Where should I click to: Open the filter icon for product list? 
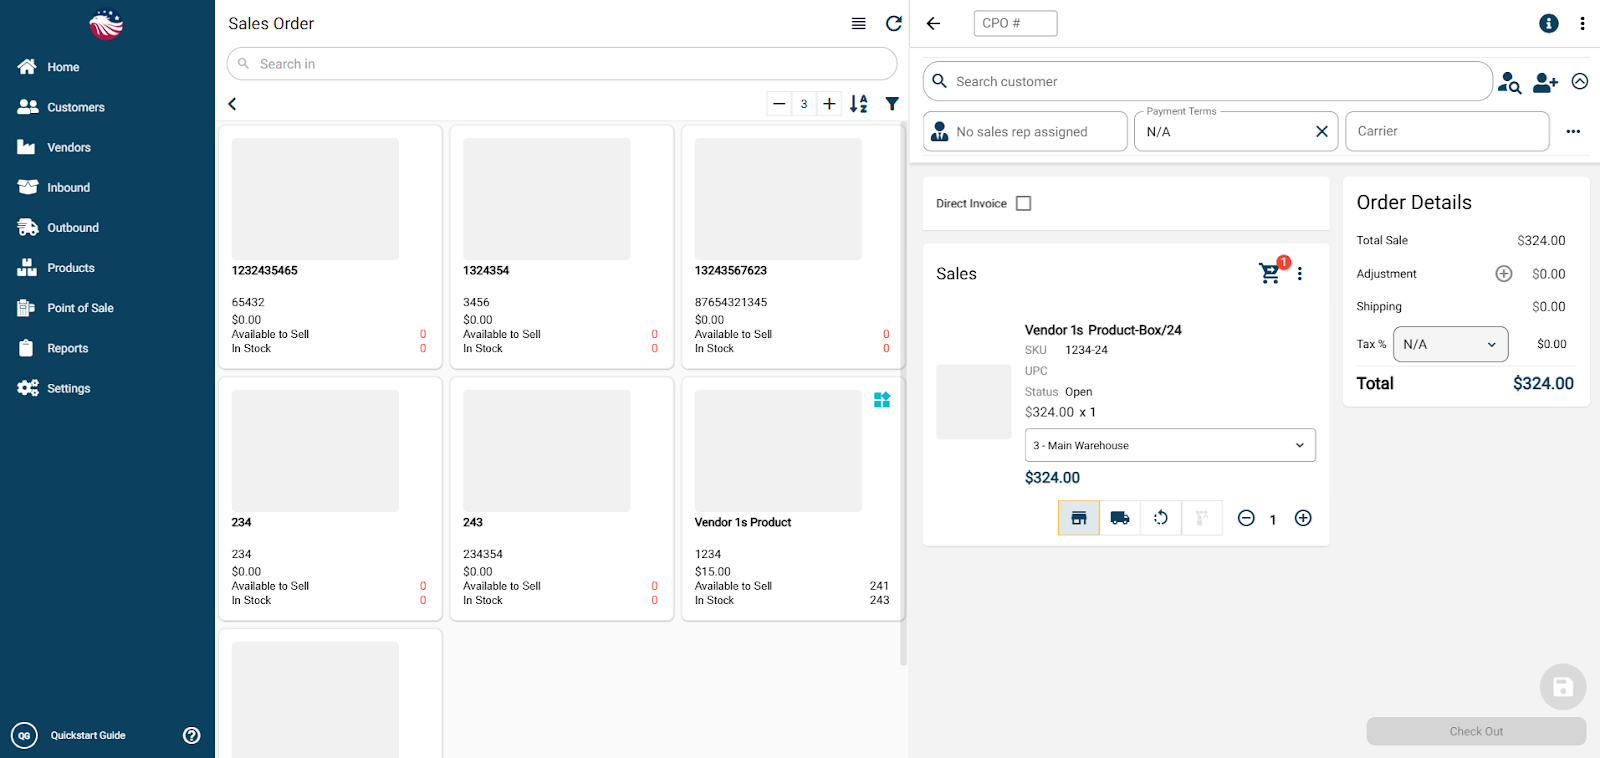[x=892, y=104]
